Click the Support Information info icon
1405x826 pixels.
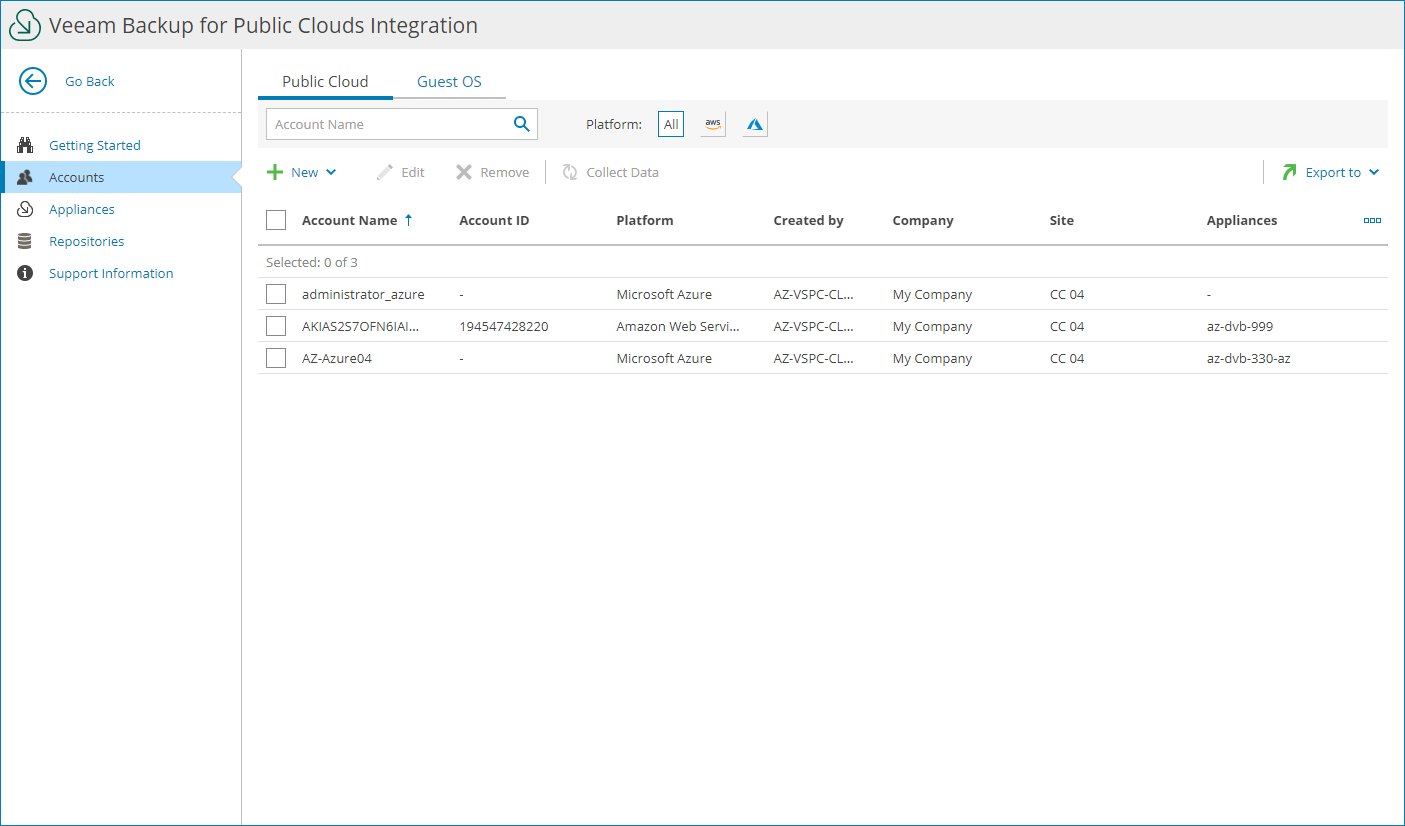pos(26,273)
